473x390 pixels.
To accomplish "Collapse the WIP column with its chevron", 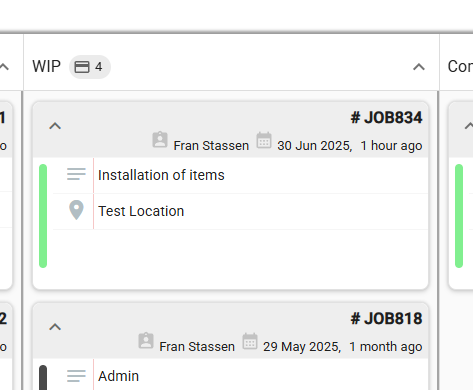I will (419, 67).
